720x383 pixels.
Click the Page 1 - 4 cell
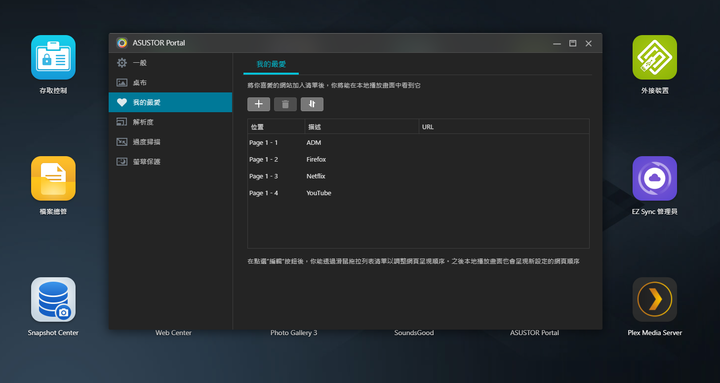point(264,193)
